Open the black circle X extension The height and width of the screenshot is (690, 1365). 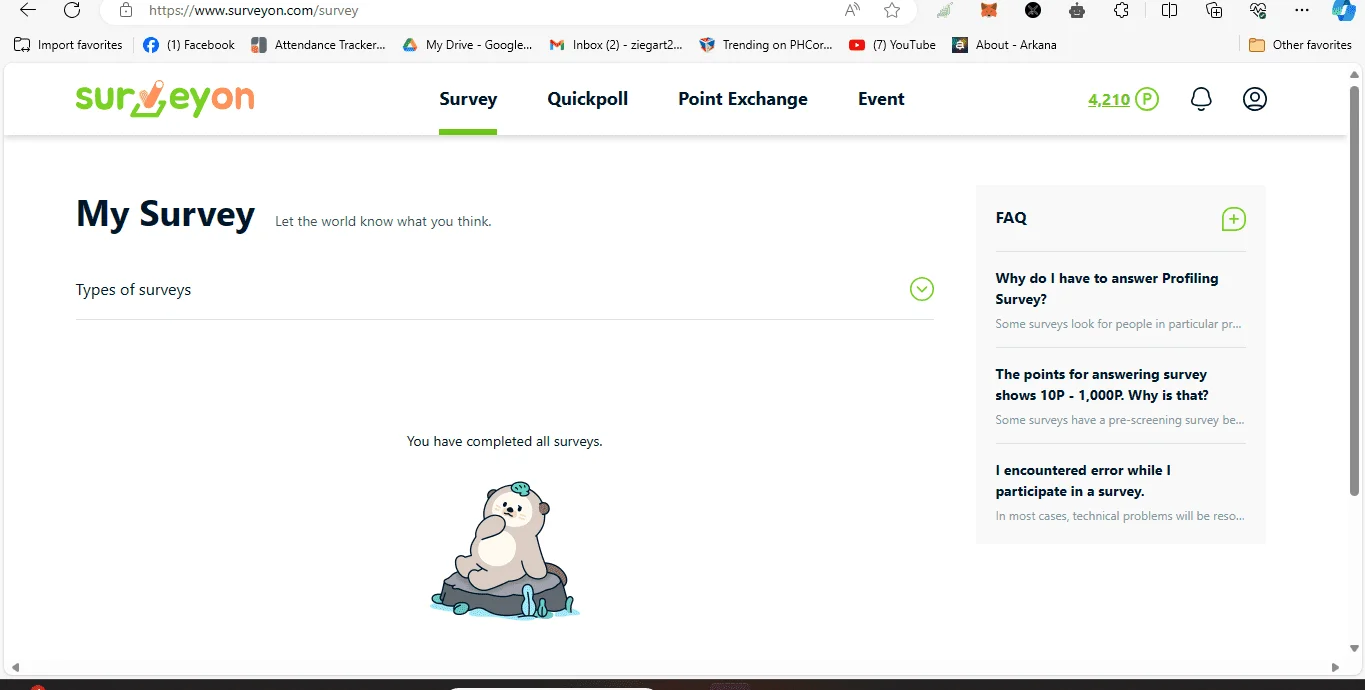1033,10
